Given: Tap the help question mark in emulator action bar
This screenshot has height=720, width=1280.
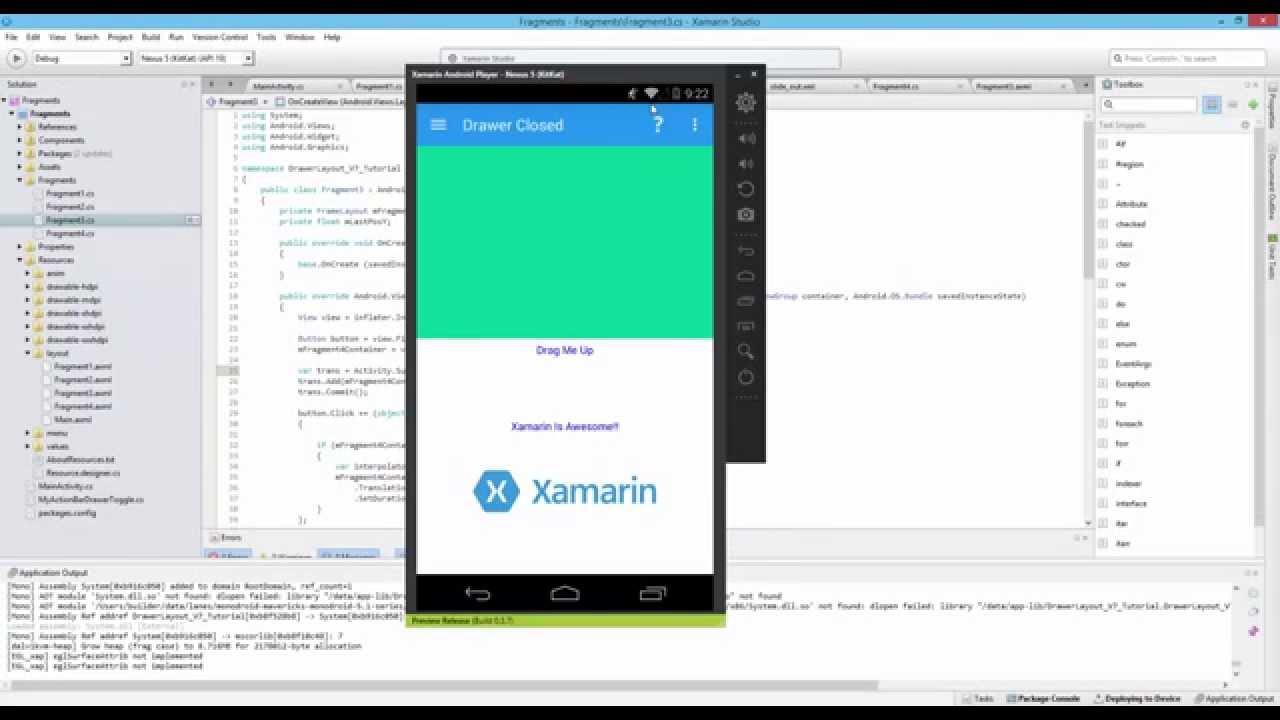Looking at the screenshot, I should coord(658,125).
